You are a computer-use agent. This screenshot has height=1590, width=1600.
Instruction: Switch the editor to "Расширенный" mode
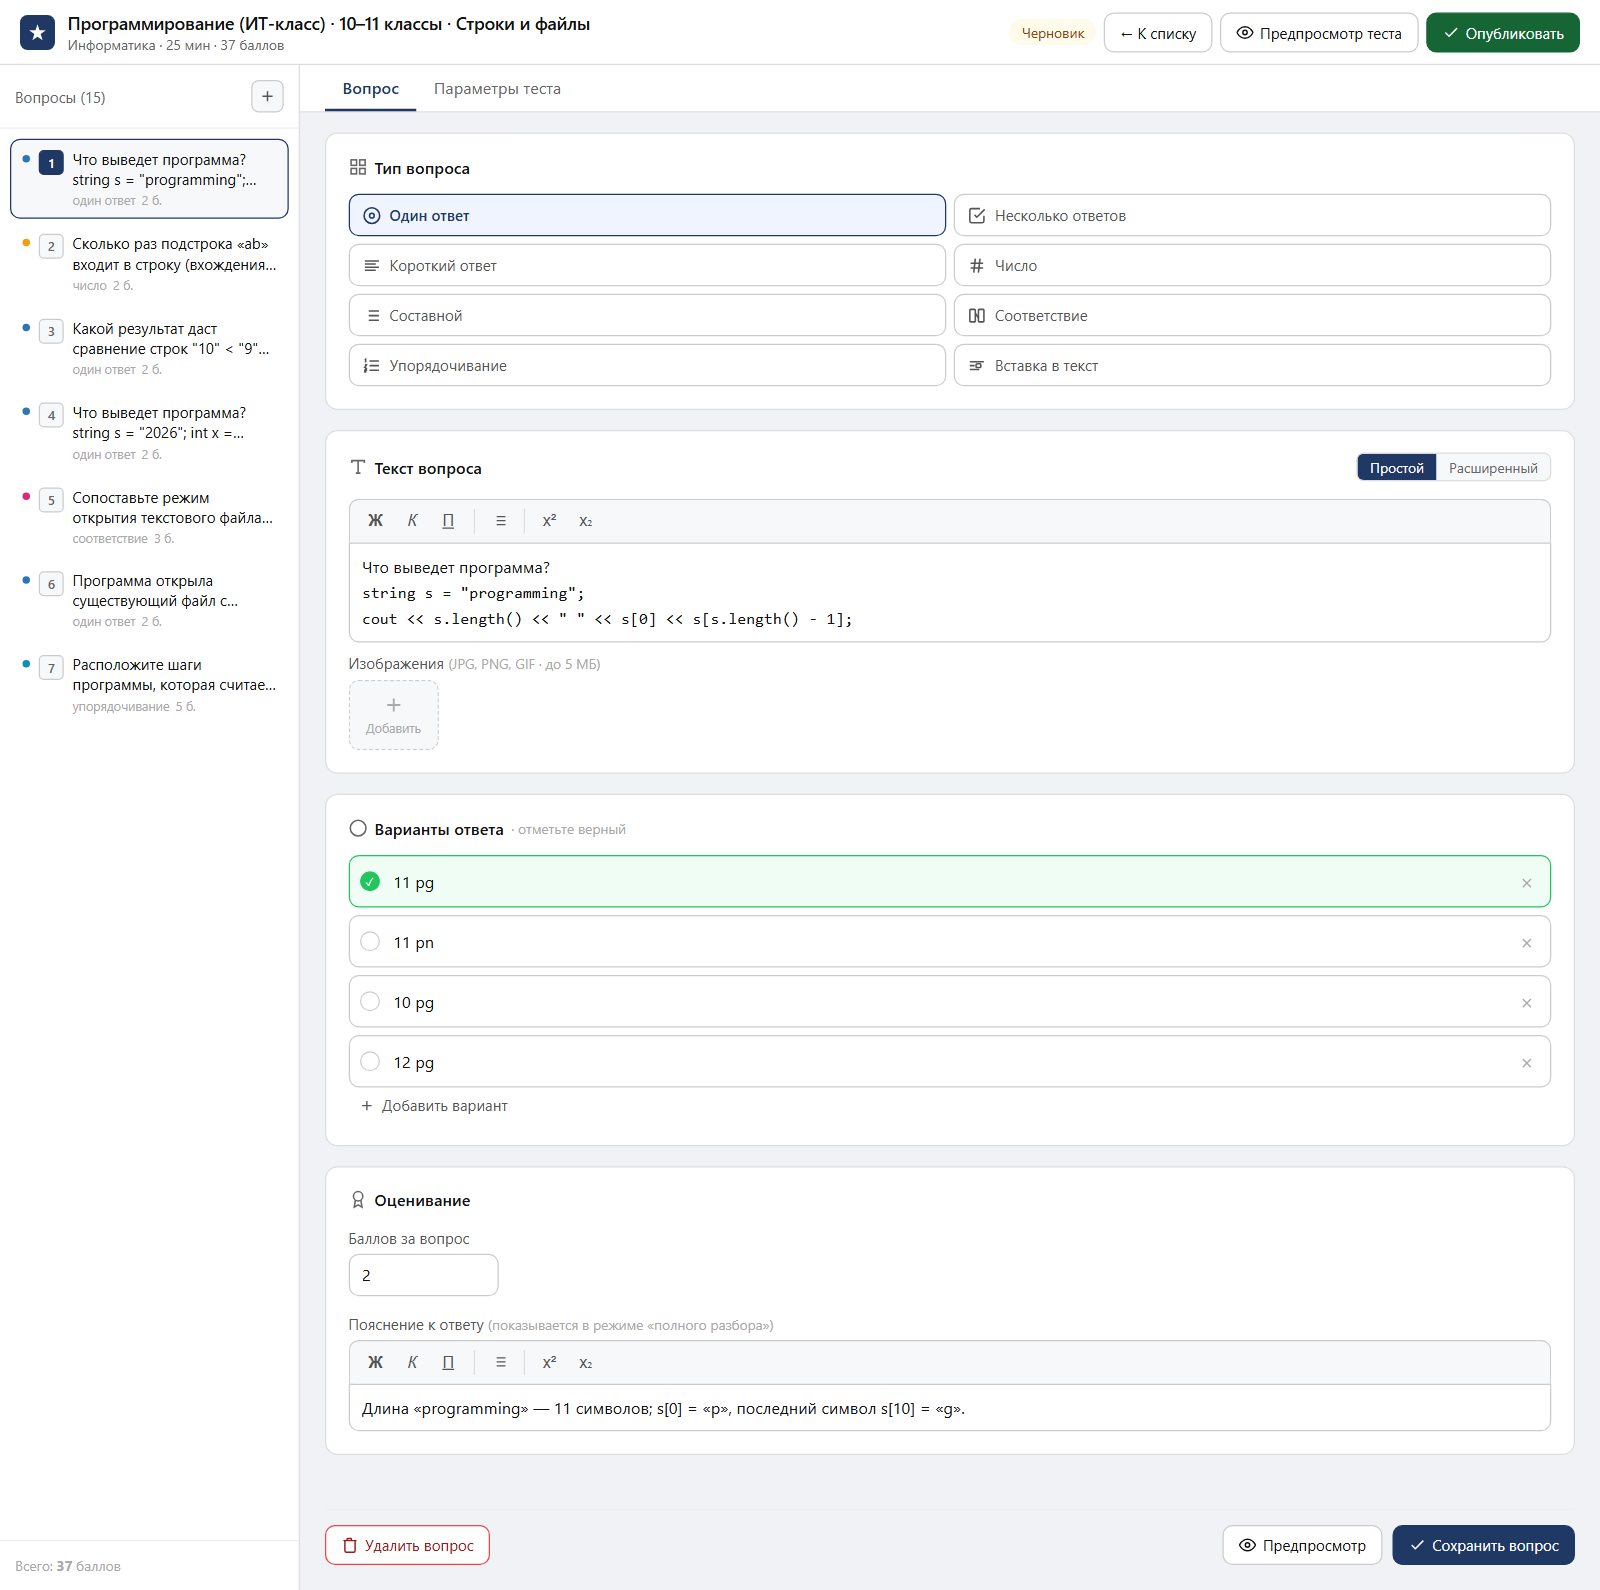(1493, 468)
